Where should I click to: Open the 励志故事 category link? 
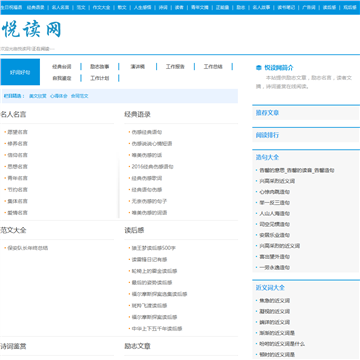[x=100, y=67]
